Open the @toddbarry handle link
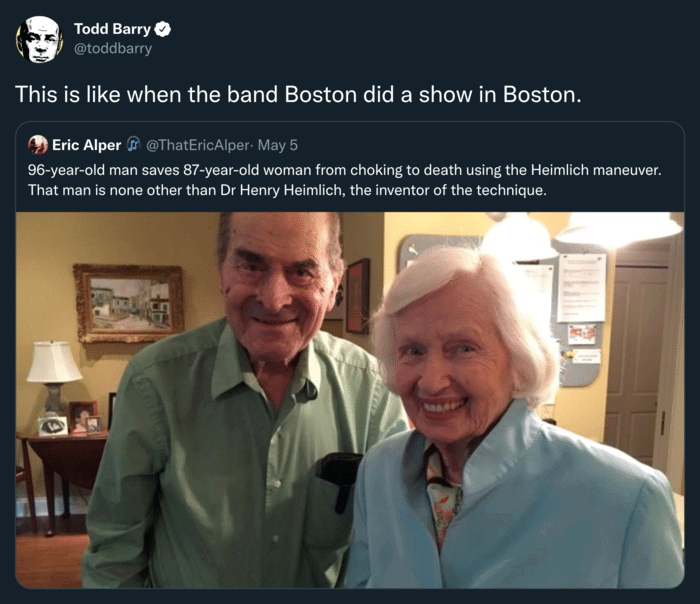The image size is (700, 604). (x=112, y=48)
